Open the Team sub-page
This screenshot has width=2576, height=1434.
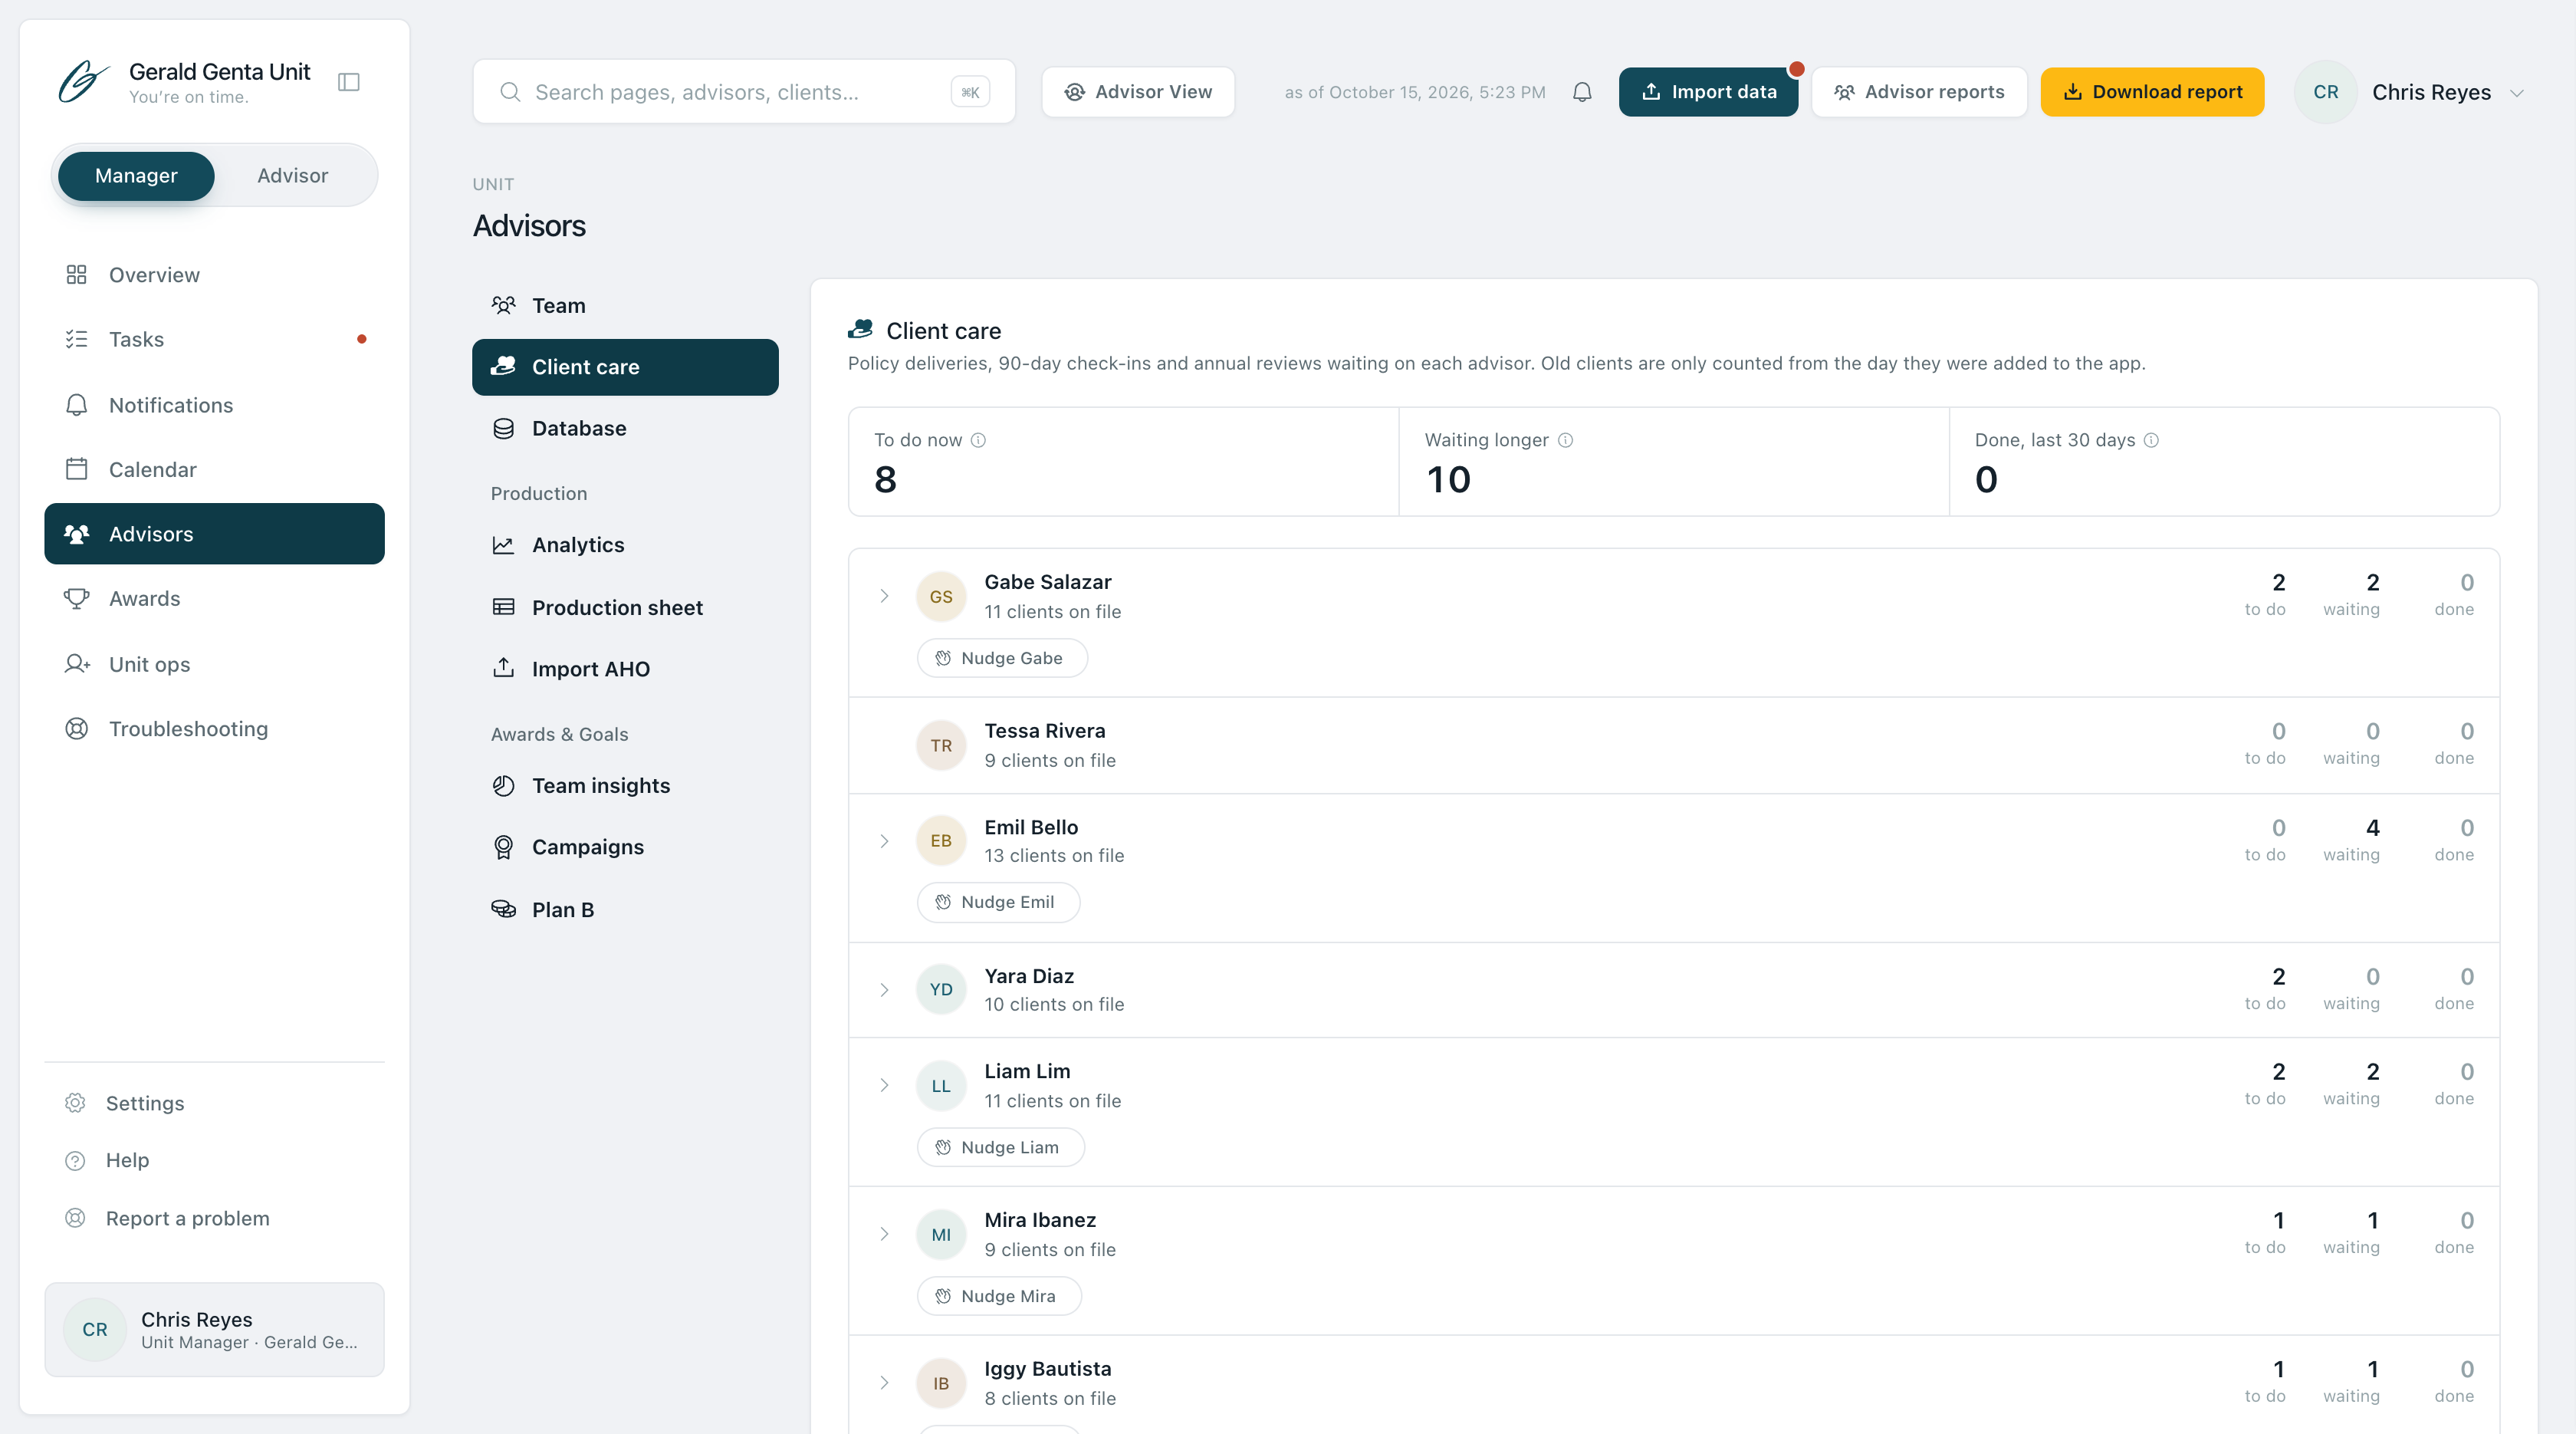pos(625,306)
